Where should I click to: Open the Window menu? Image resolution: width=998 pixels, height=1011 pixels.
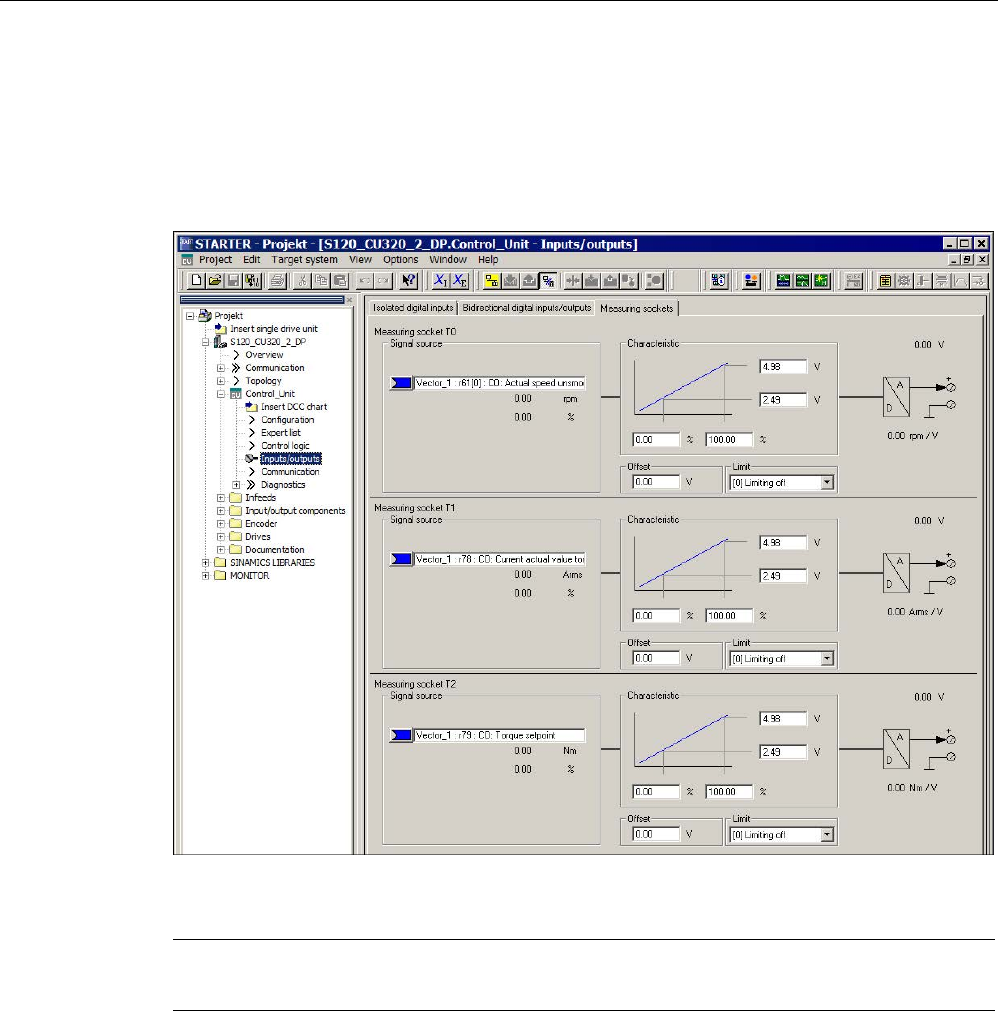pos(448,259)
